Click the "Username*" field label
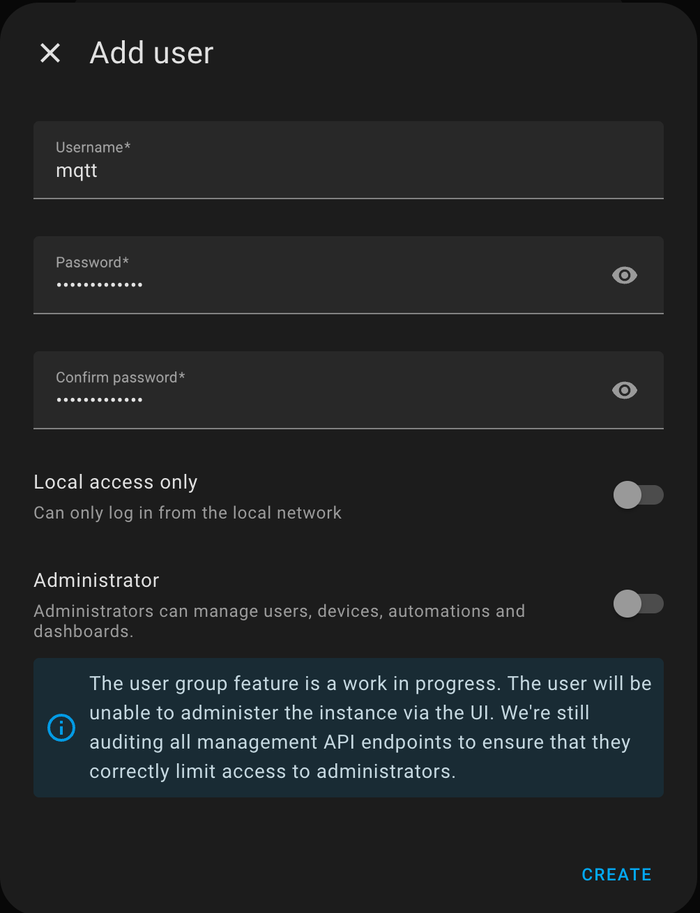The width and height of the screenshot is (700, 913). [x=93, y=147]
